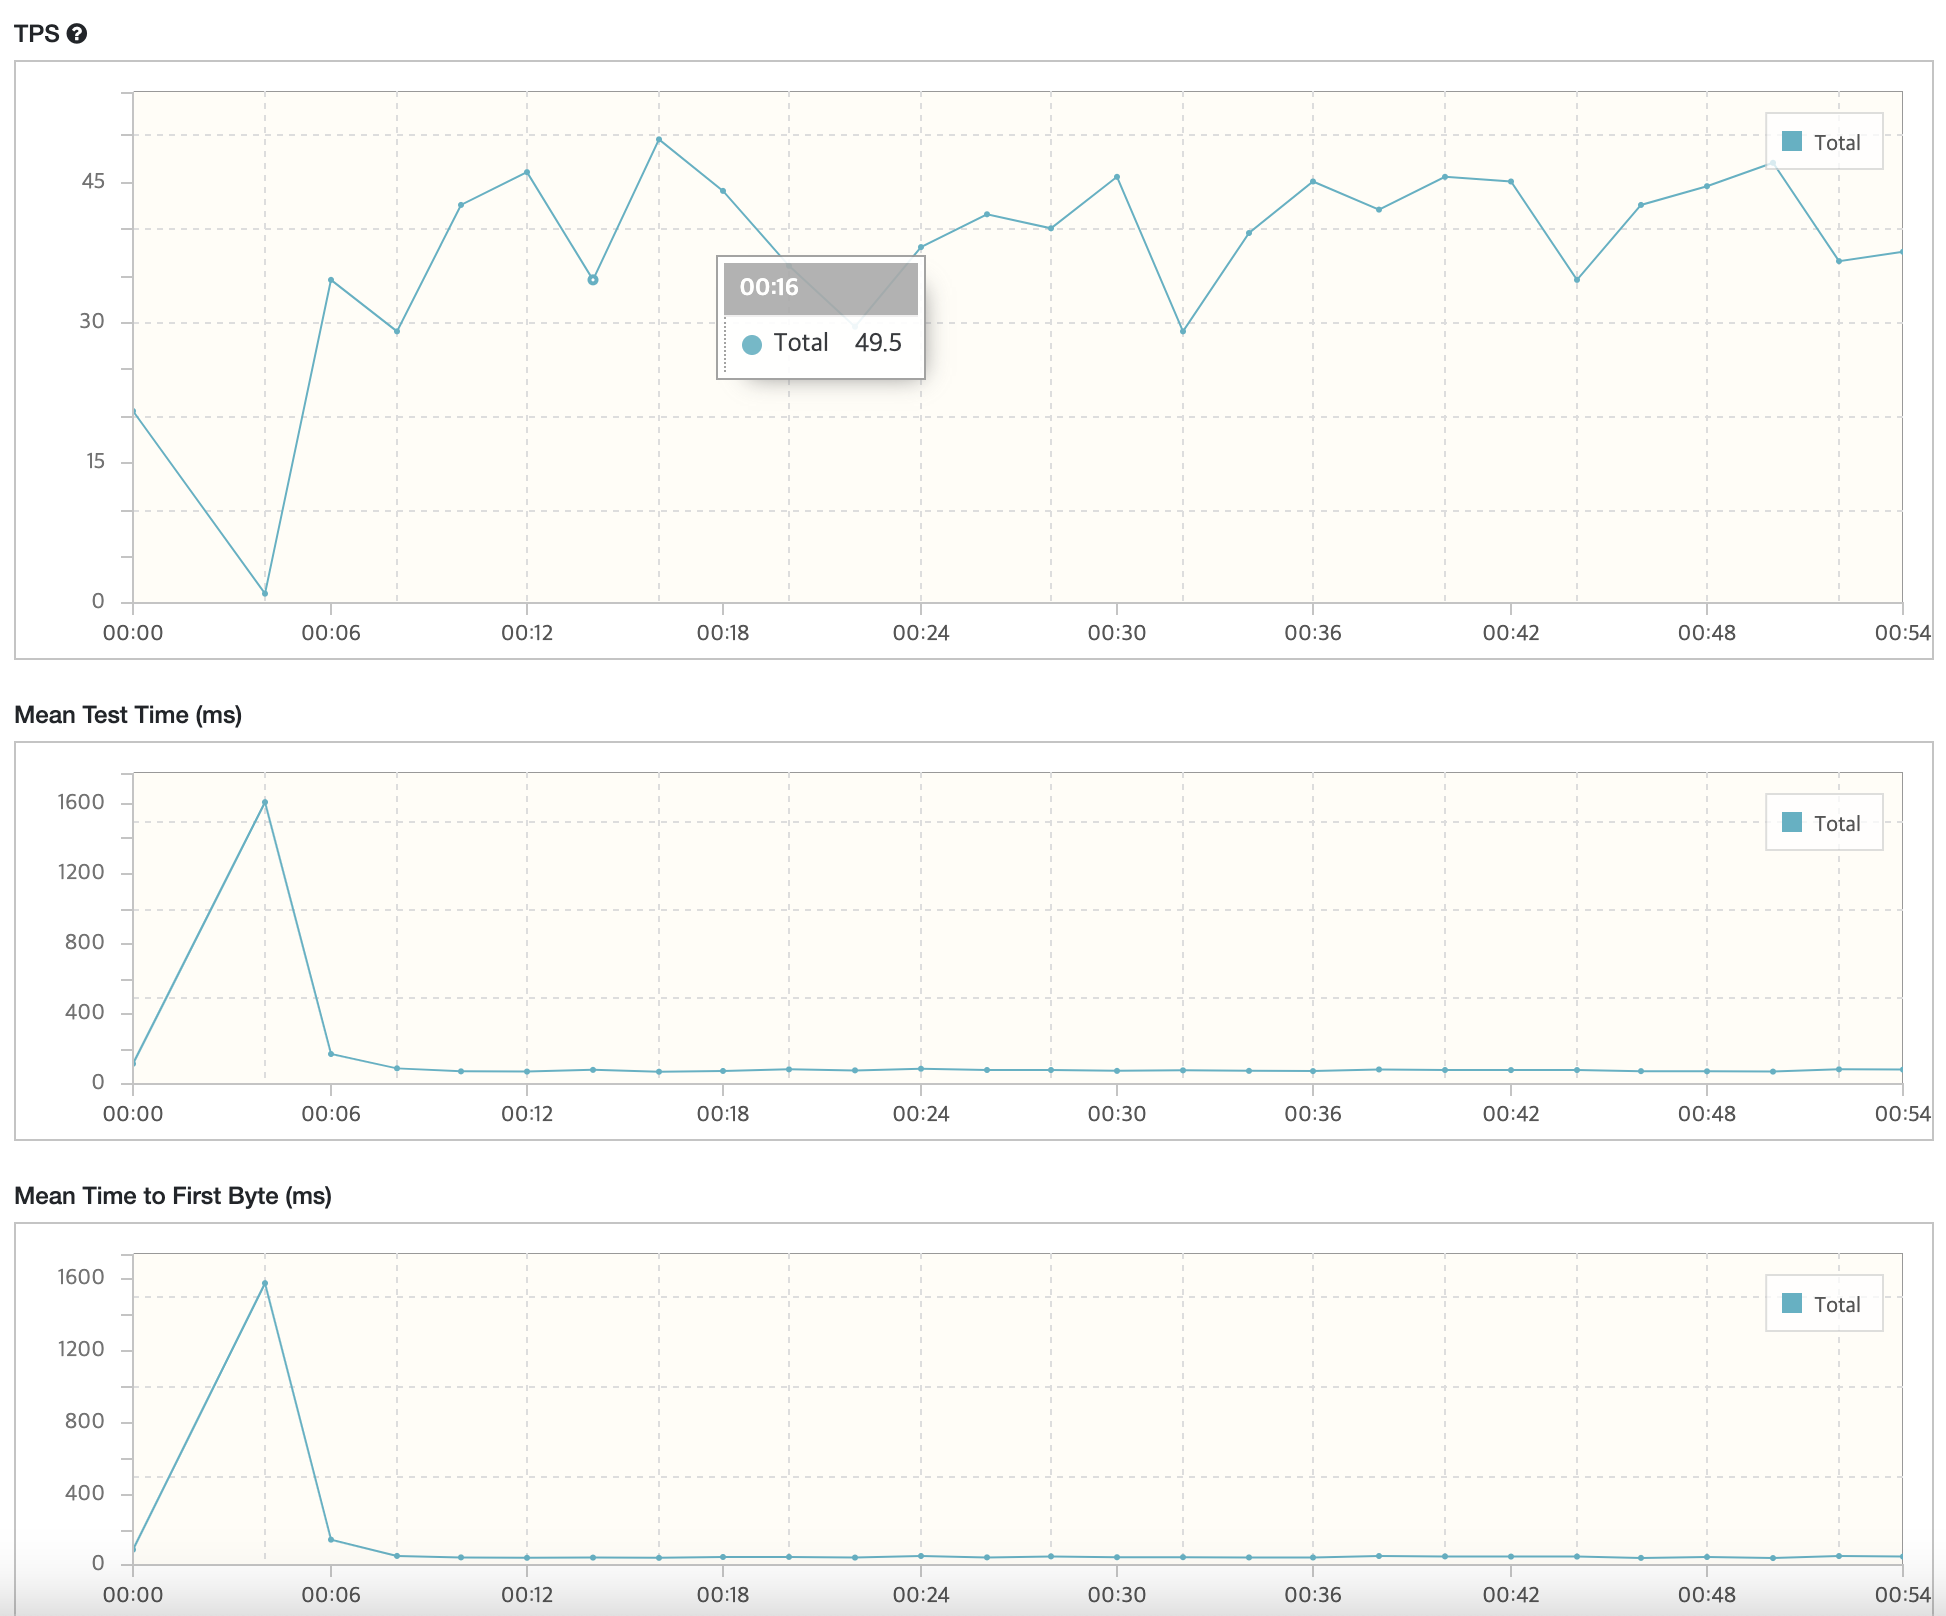The width and height of the screenshot is (1946, 1616).
Task: Toggle Total legend in Time to First Byte chart
Action: 1836,1305
